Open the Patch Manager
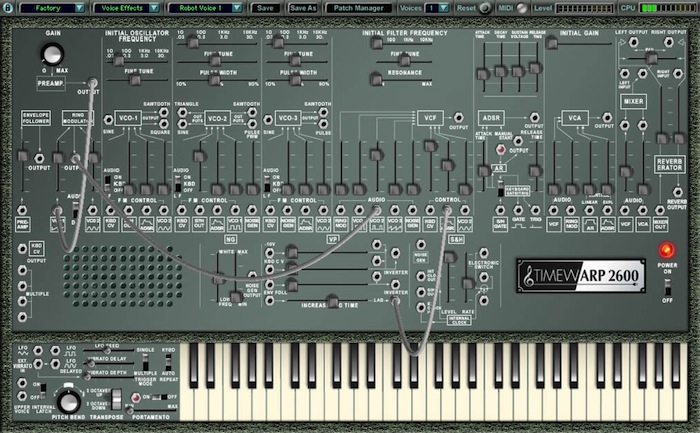 pos(358,8)
